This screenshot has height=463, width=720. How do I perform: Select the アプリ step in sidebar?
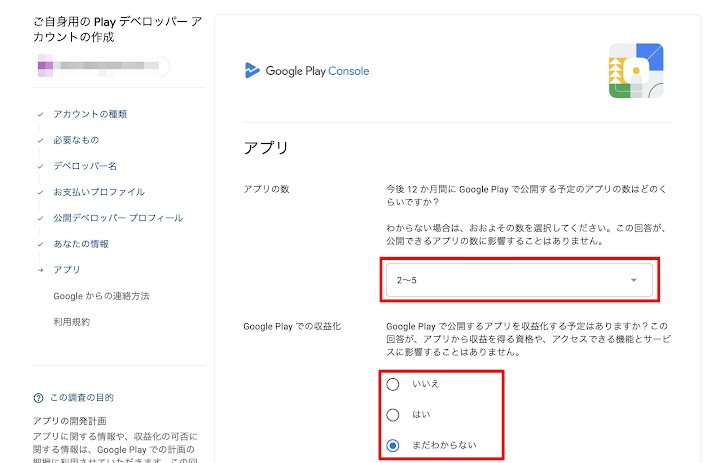pyautogui.click(x=67, y=270)
